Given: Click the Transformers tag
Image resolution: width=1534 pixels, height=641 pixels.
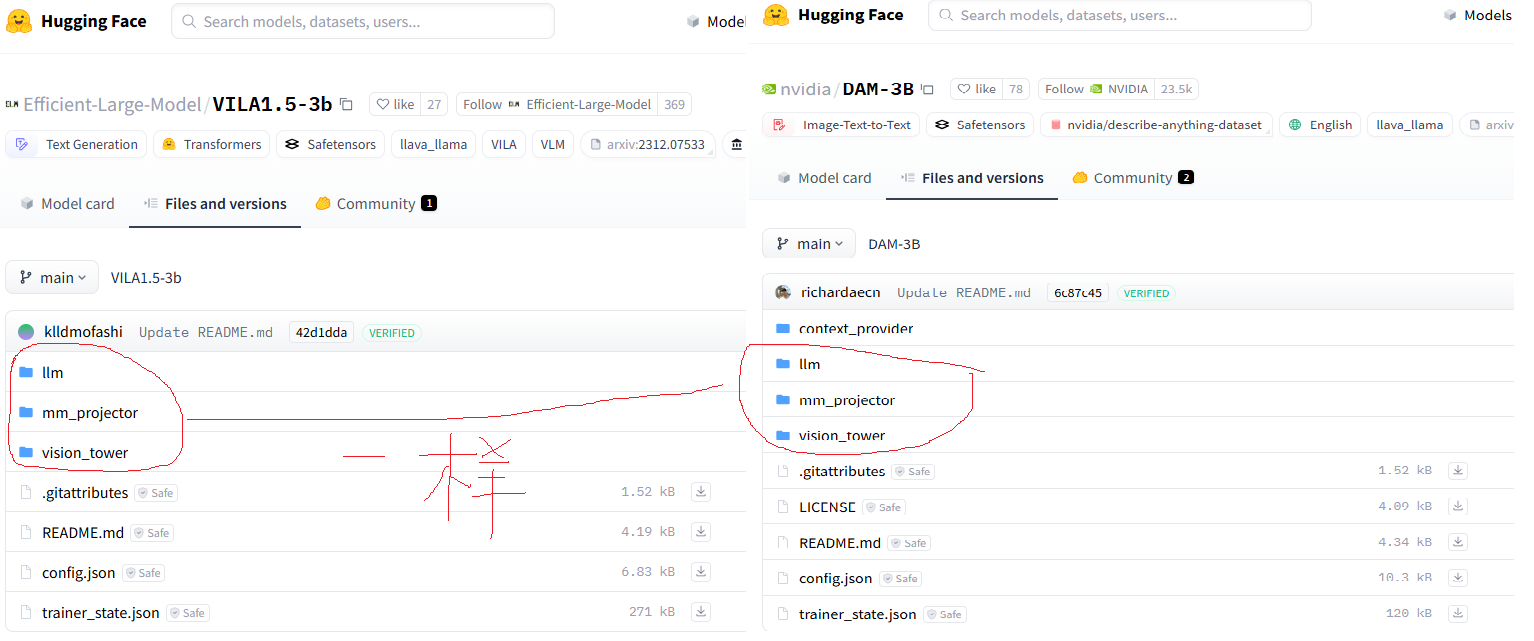Looking at the screenshot, I should click(x=210, y=144).
